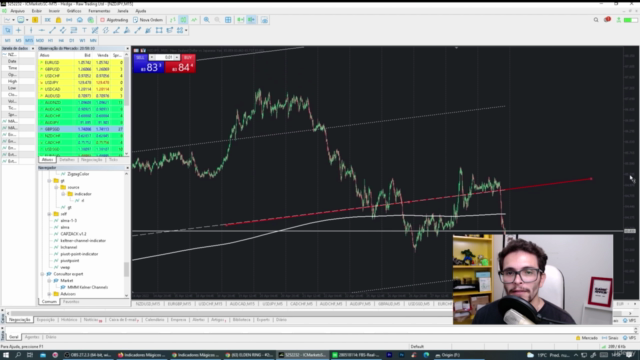Open the Calendário terminal tab
This screenshot has width=640, height=360.
(x=154, y=320)
